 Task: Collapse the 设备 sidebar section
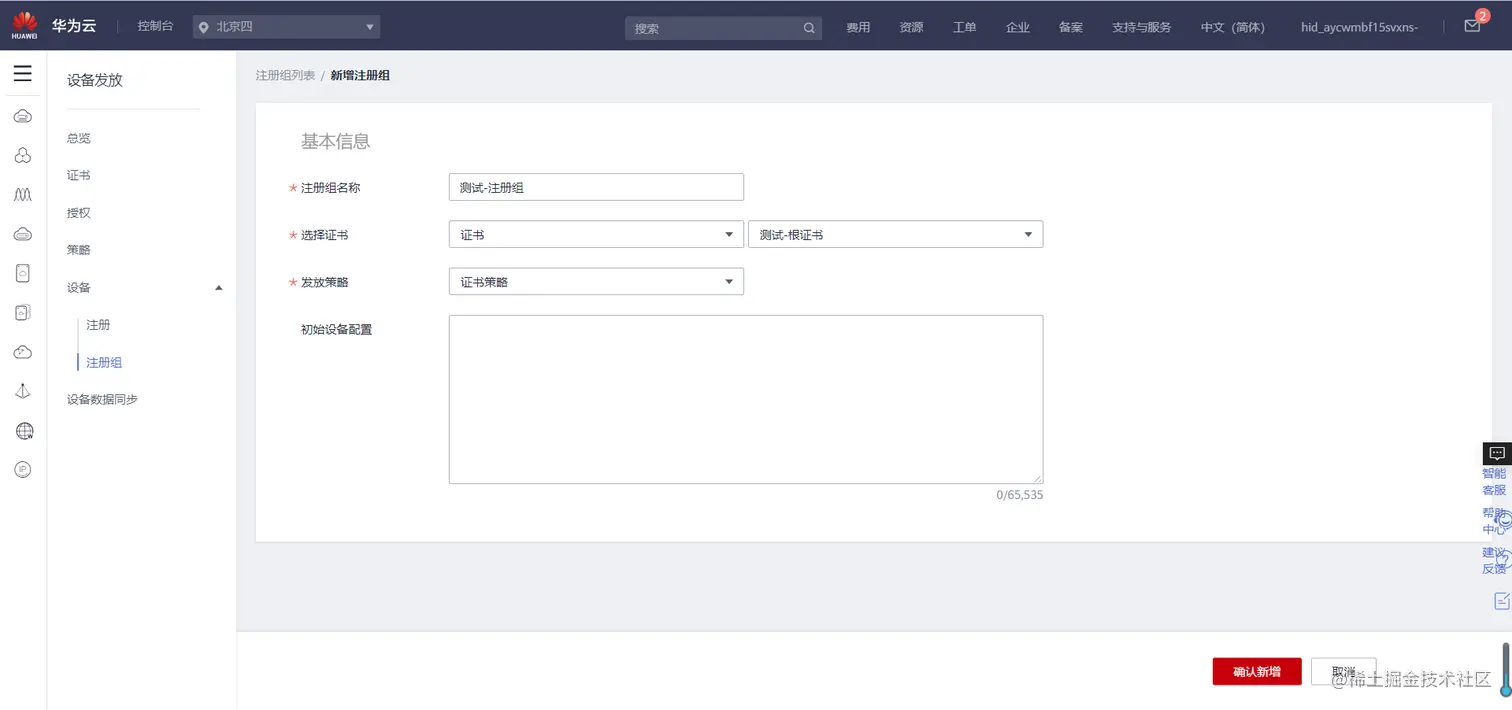219,288
